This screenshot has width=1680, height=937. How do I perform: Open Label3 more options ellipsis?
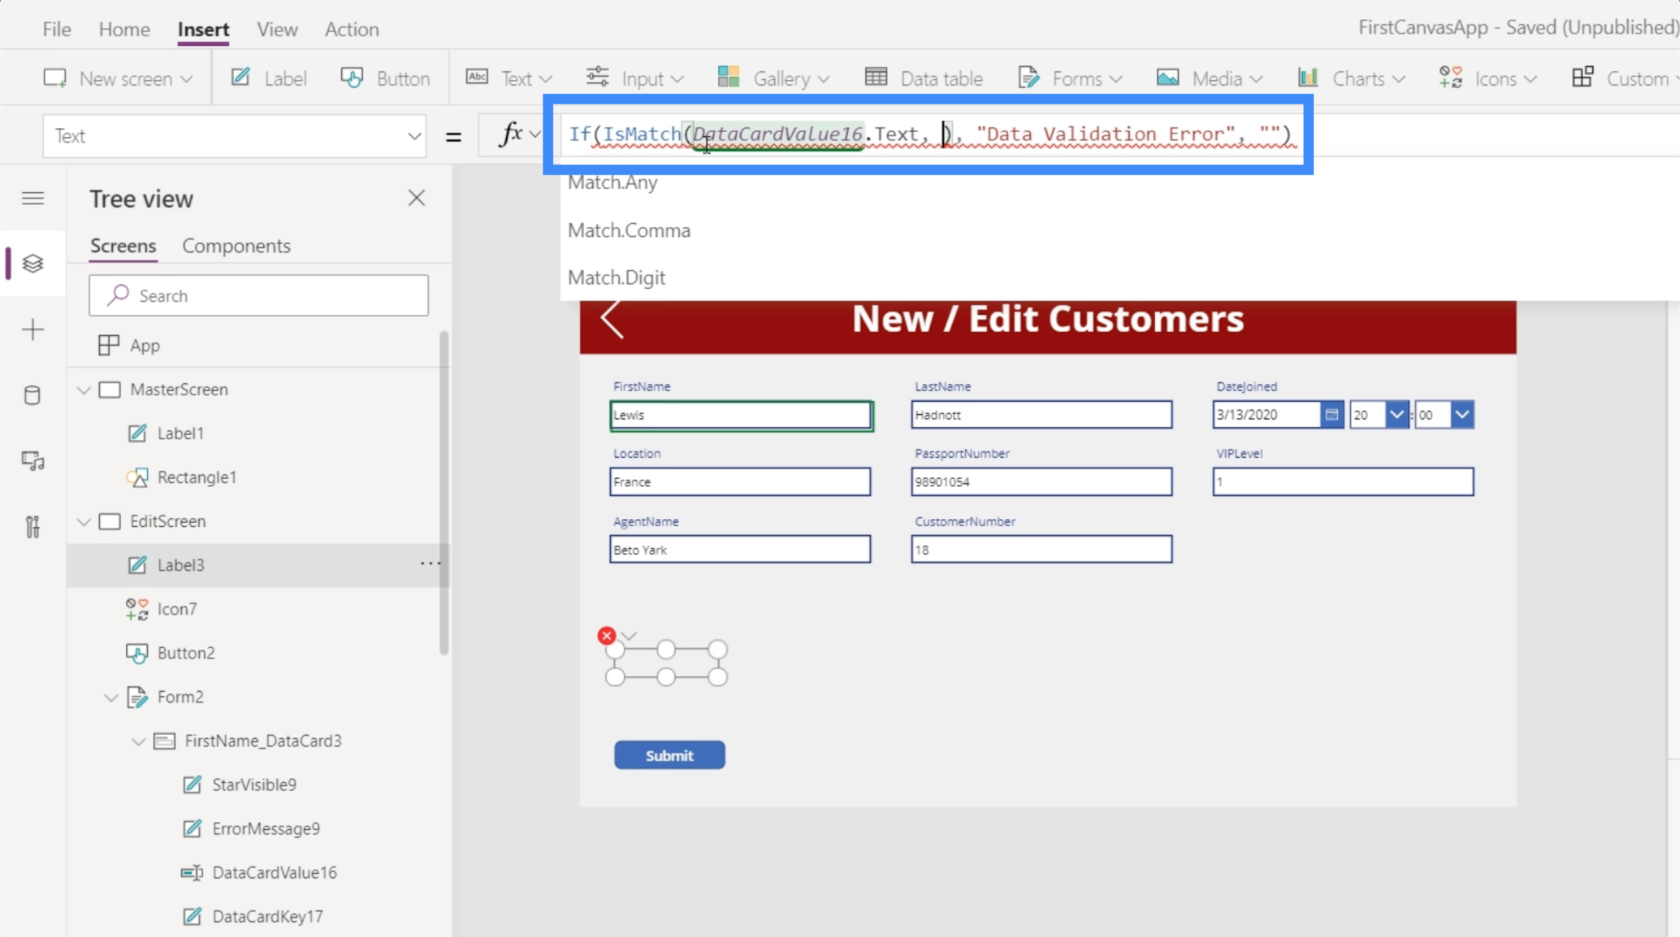click(430, 564)
